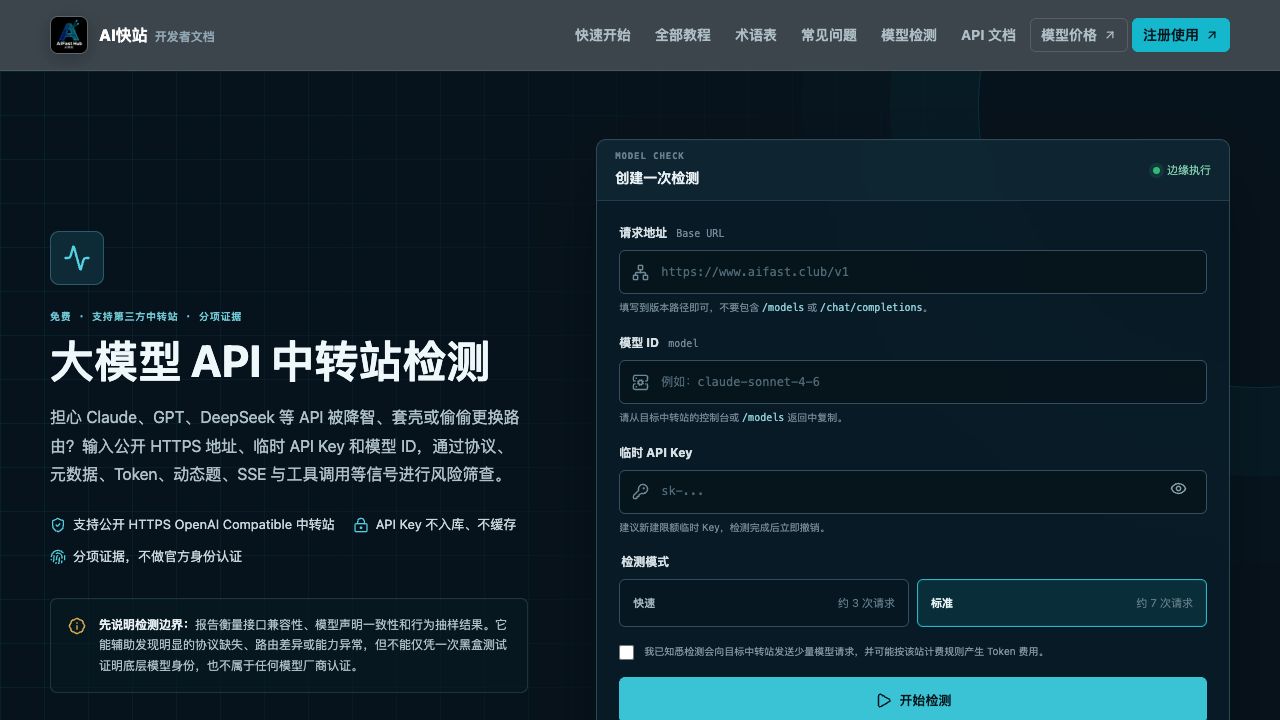Screen dimensions: 1280x720
Task: Click the network icon in Base URL field
Action: (x=640, y=272)
